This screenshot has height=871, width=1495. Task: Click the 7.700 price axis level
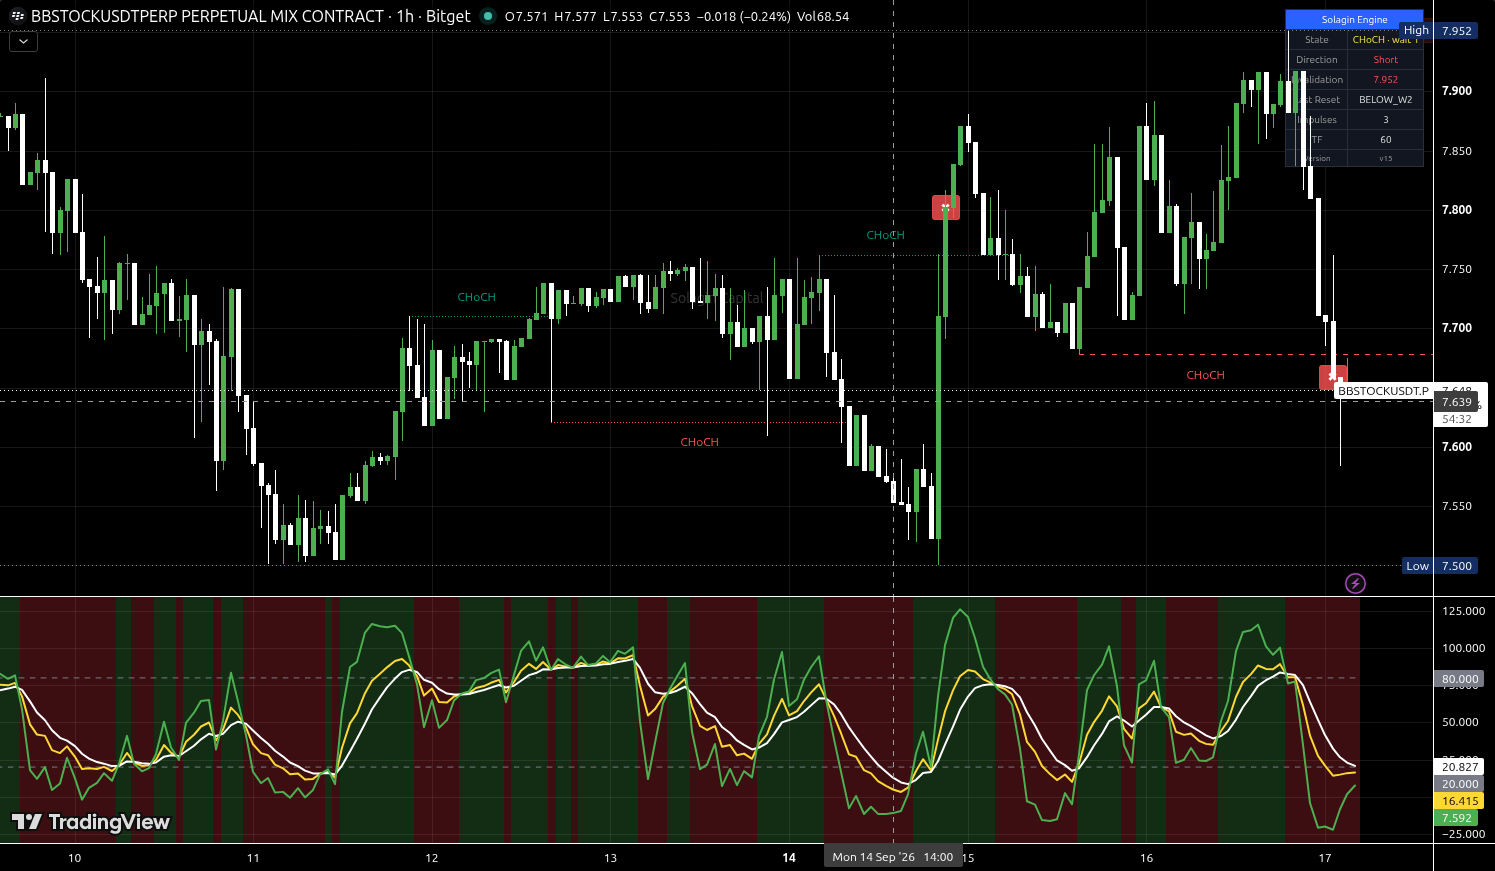coord(1456,328)
